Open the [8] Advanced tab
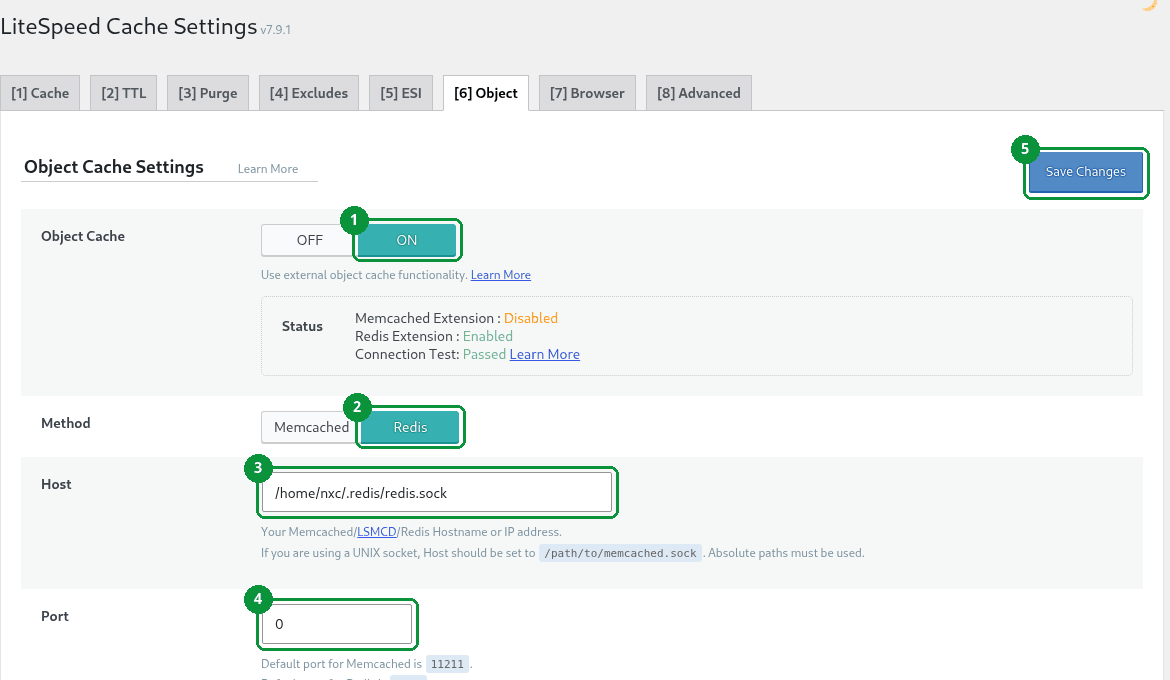 698,93
